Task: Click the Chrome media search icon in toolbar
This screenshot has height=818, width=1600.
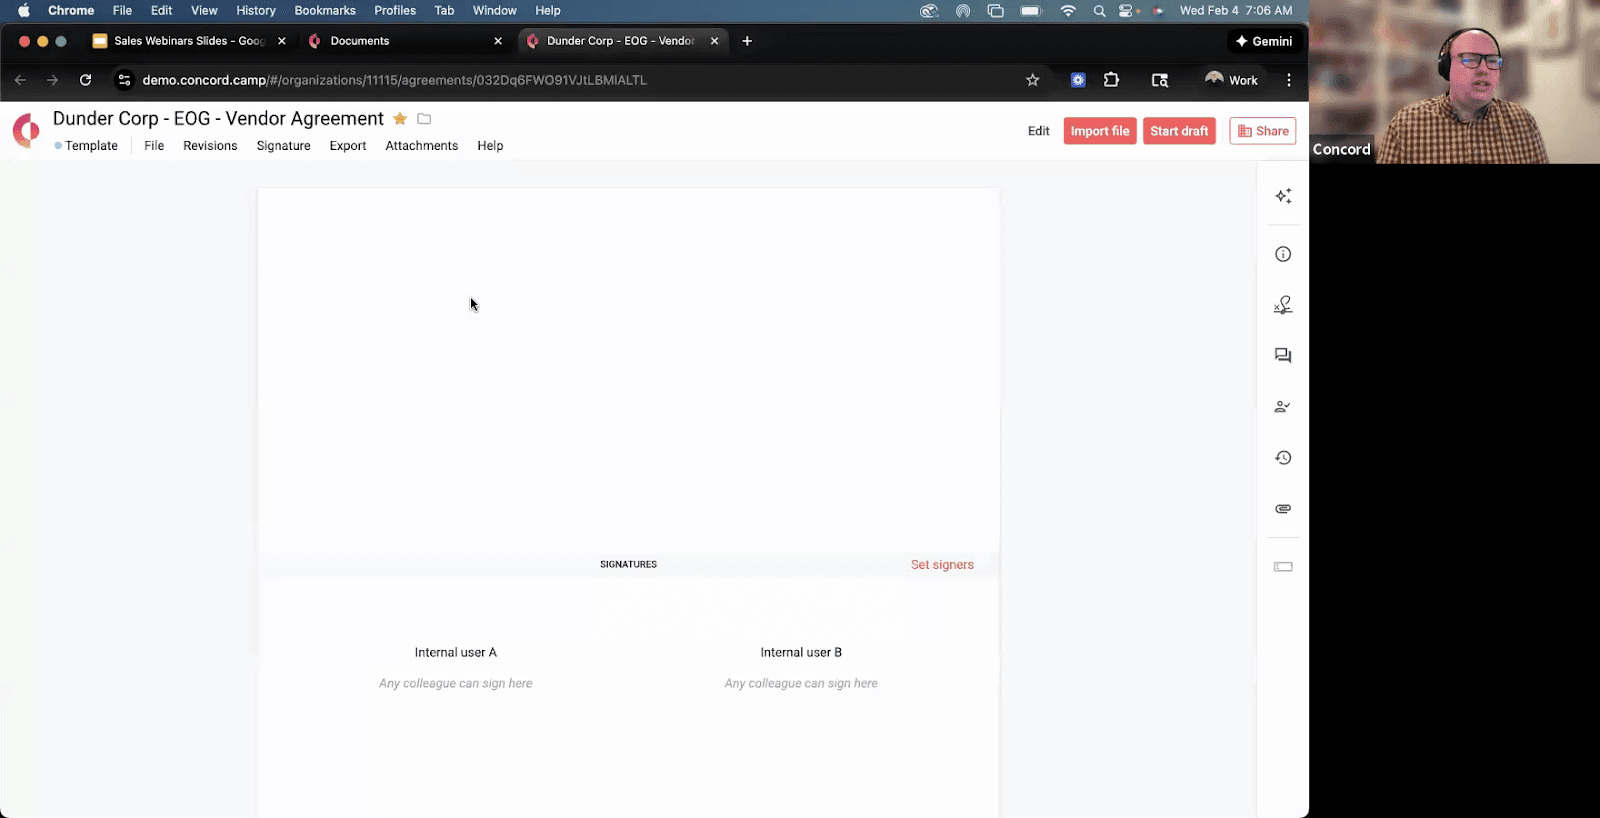Action: coord(1160,80)
